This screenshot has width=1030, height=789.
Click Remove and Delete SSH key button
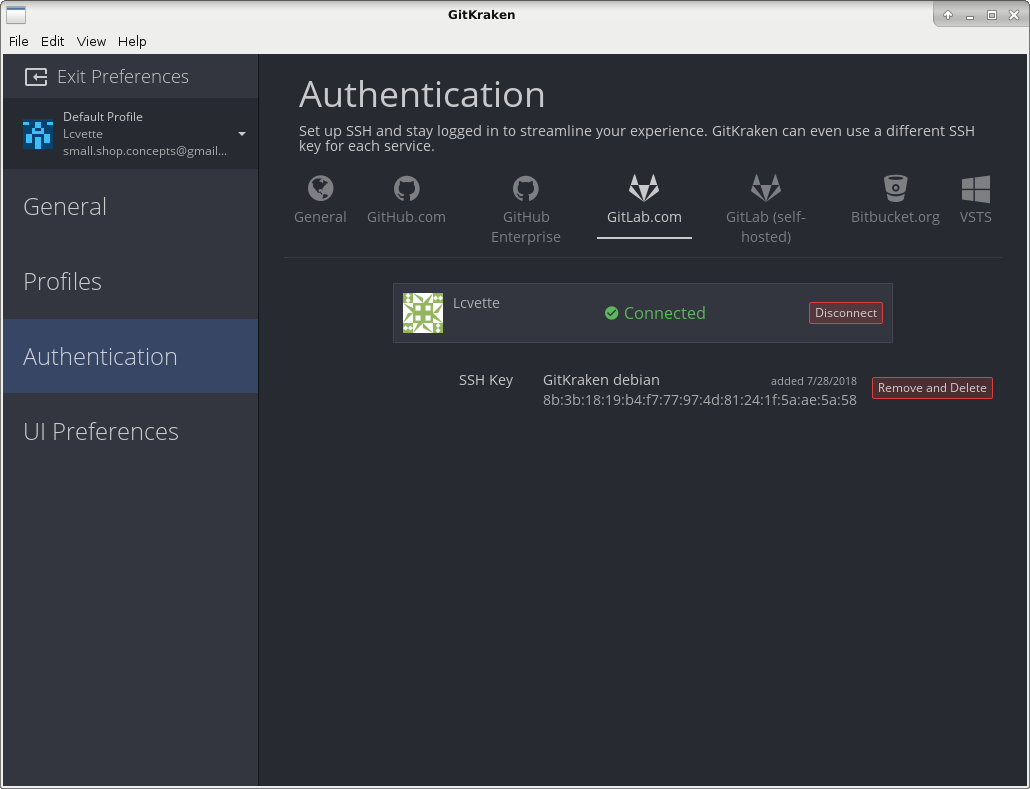tap(932, 388)
